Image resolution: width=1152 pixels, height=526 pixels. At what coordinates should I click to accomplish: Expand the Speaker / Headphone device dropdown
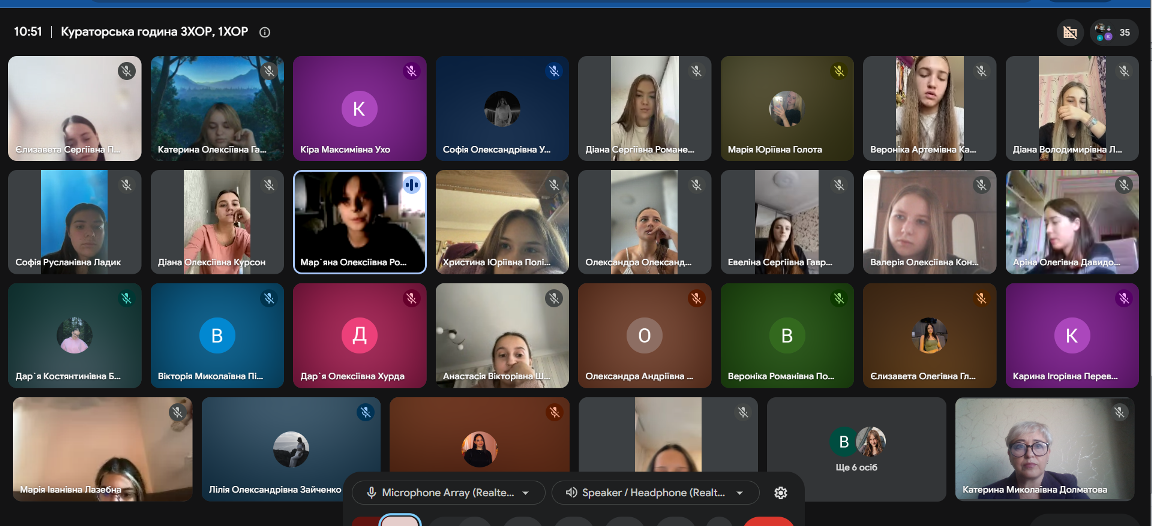[655, 493]
